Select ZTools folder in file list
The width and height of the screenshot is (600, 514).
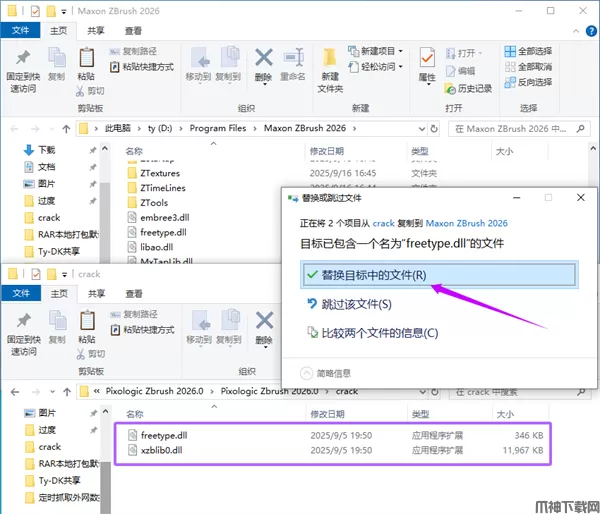pos(154,202)
